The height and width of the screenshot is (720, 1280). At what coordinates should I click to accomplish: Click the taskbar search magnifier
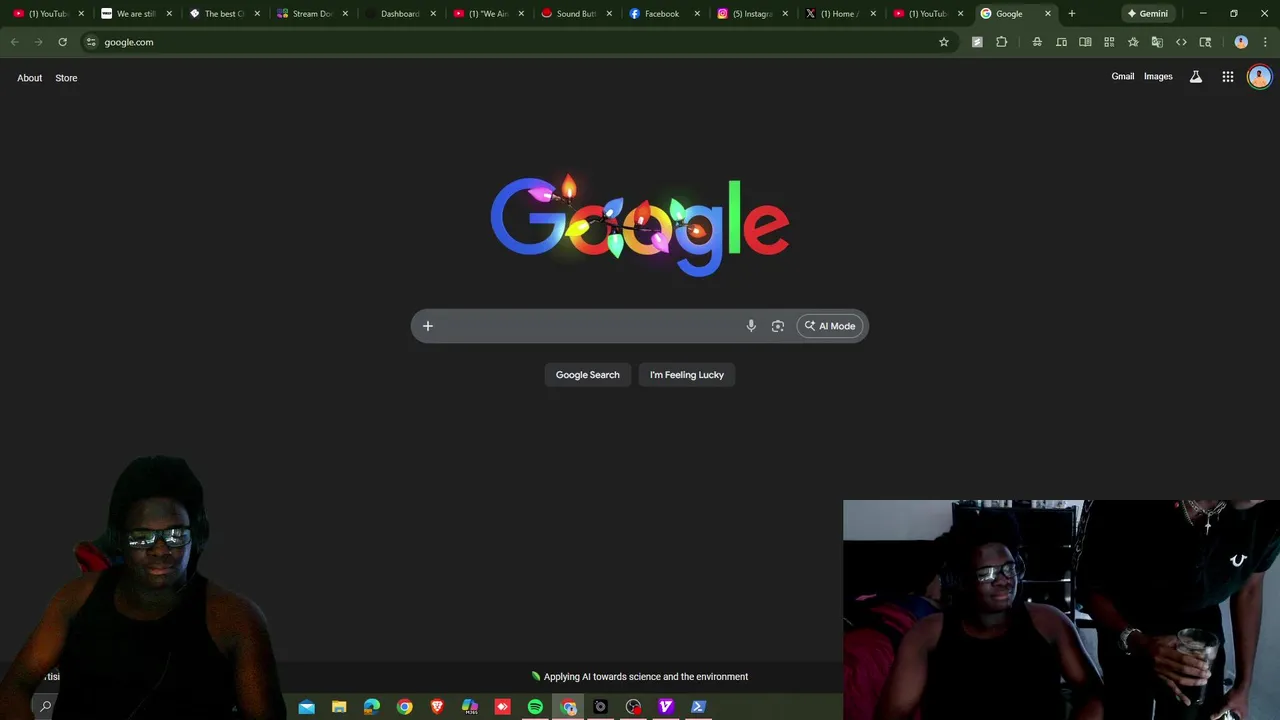pyautogui.click(x=45, y=707)
